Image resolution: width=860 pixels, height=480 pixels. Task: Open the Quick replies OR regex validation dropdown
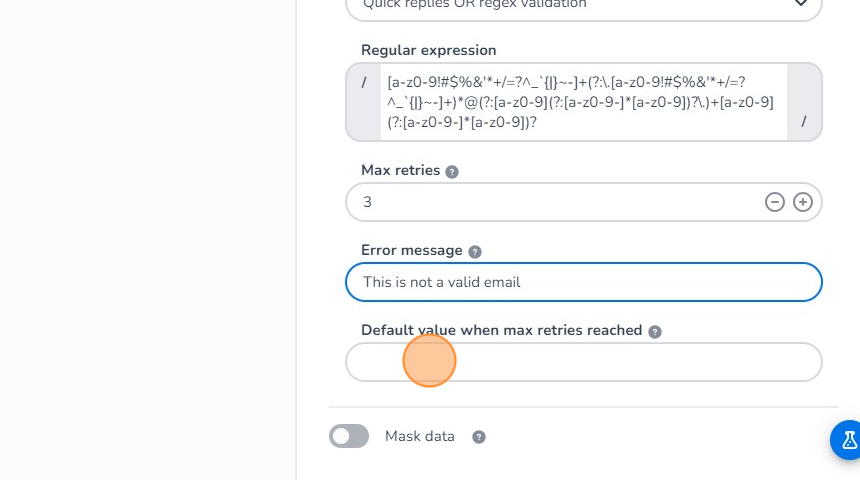[583, 6]
